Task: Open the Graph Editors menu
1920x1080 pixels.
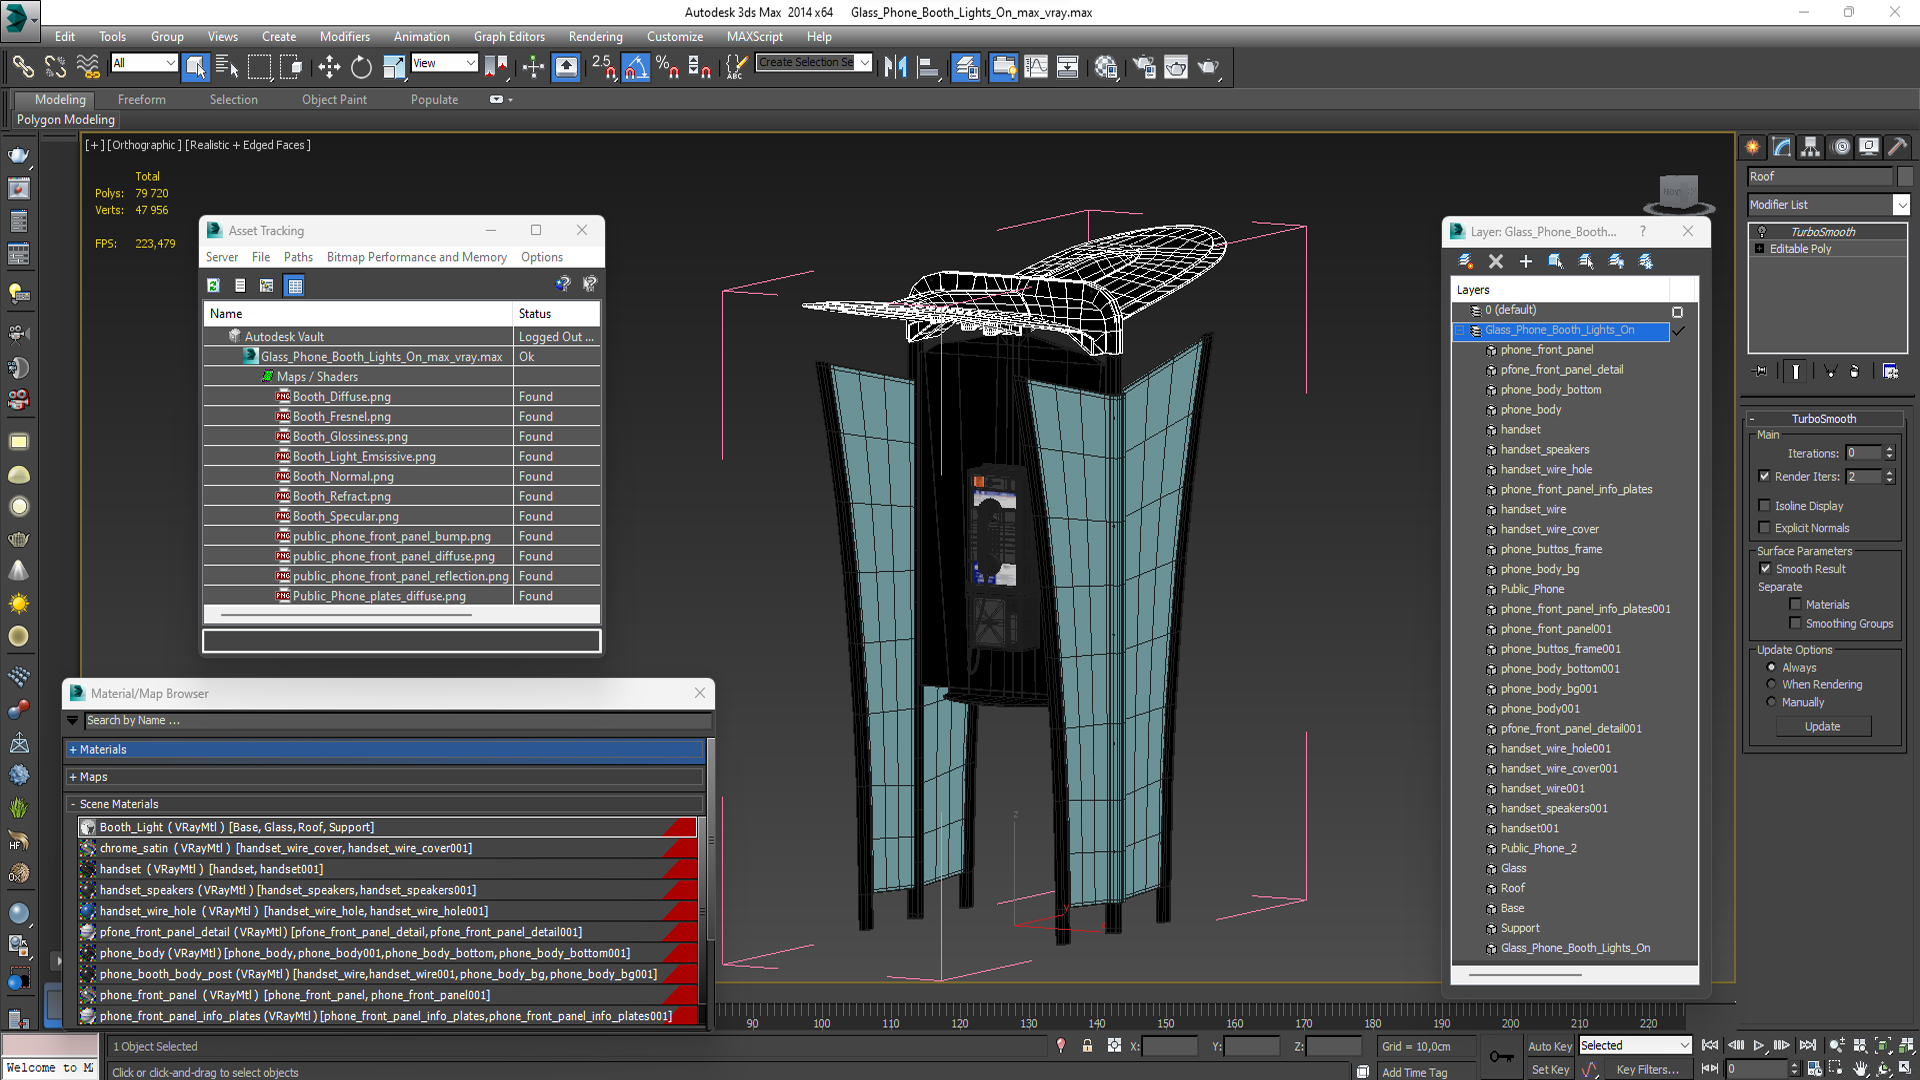Action: click(x=509, y=36)
